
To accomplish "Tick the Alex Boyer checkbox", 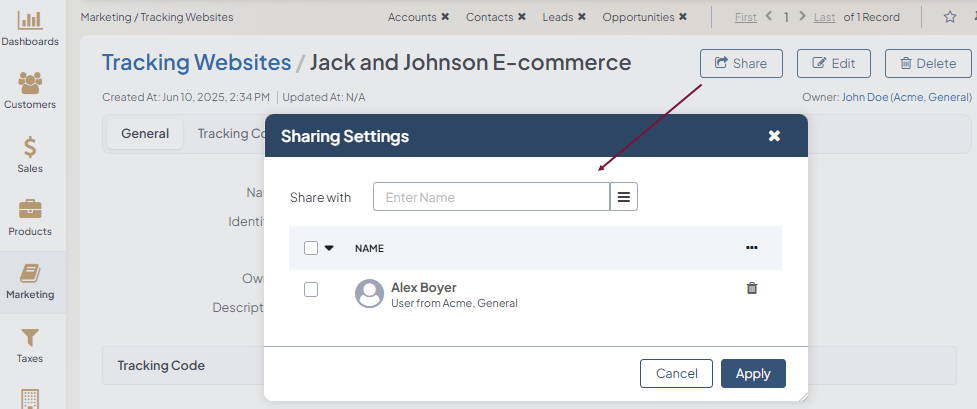I will (311, 289).
